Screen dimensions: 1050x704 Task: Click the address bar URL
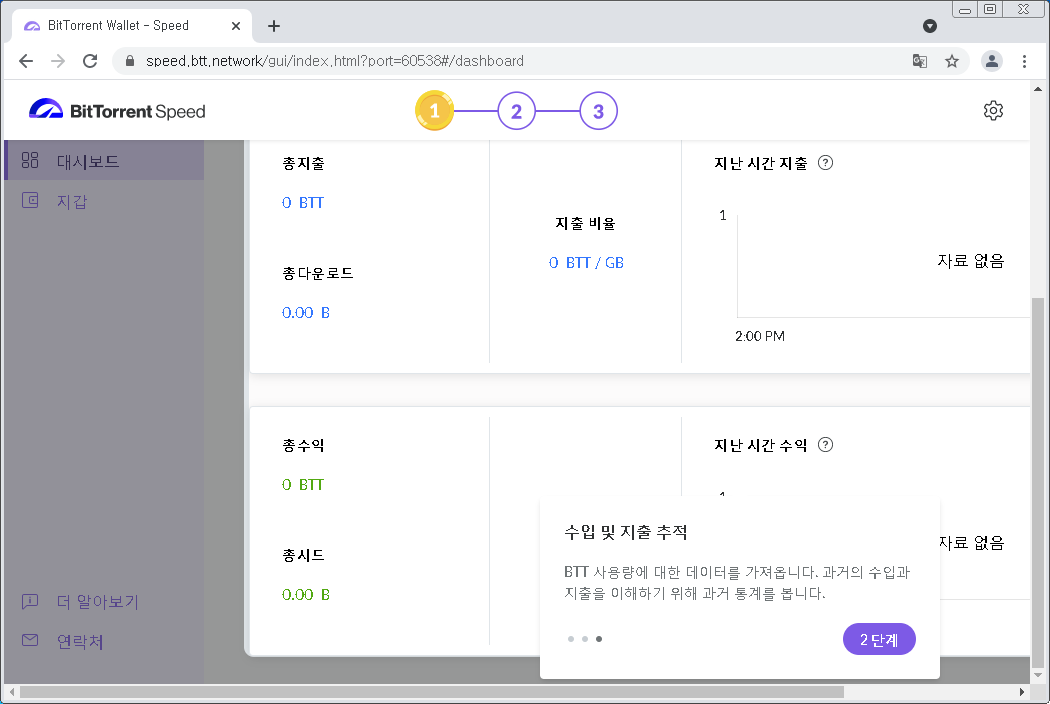click(335, 61)
